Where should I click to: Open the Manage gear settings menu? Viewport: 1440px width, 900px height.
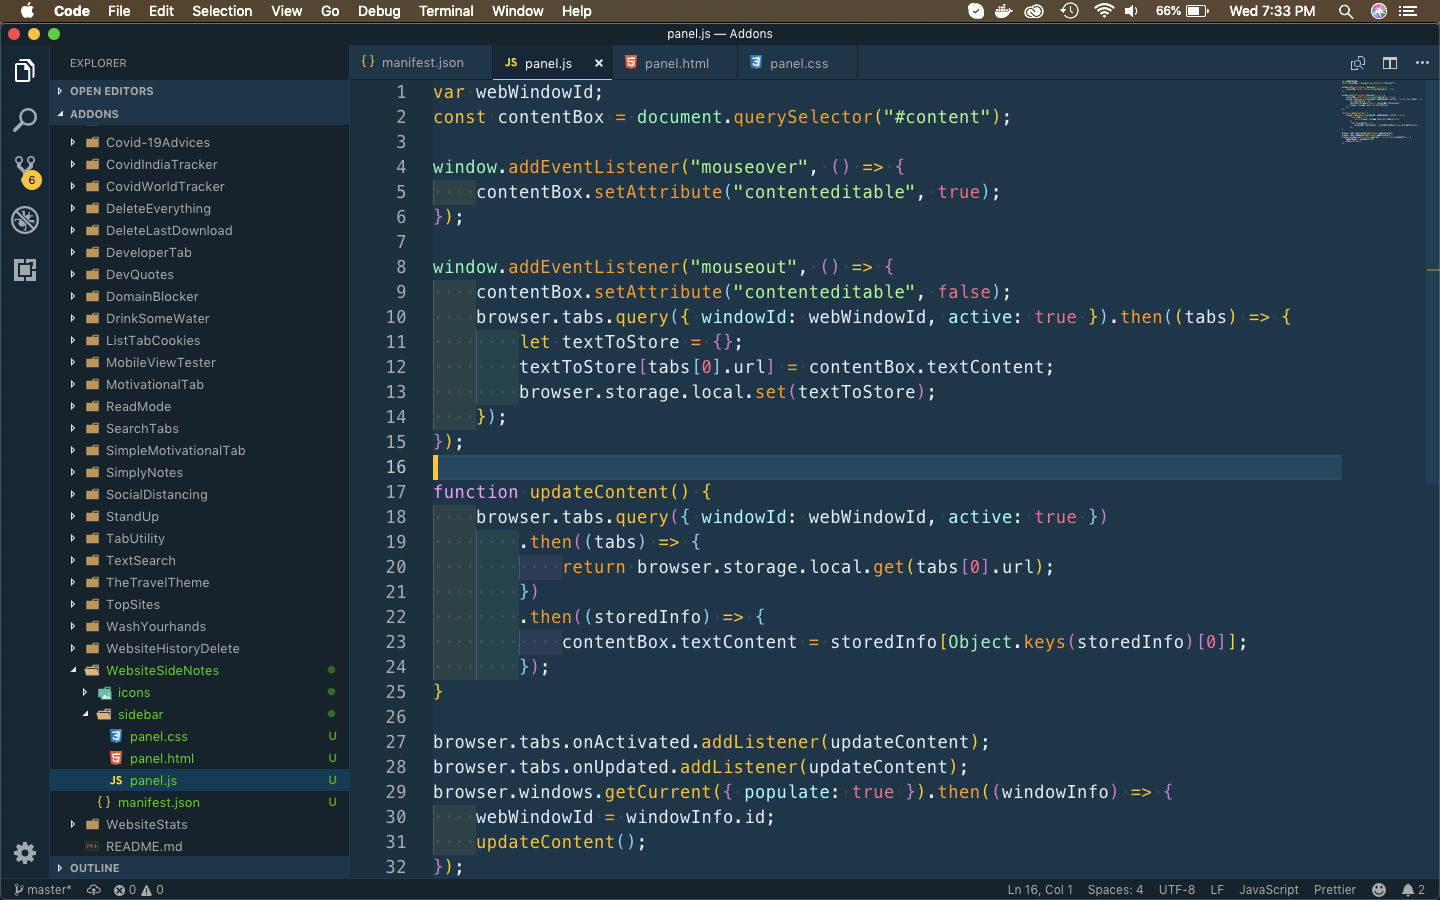(x=25, y=853)
